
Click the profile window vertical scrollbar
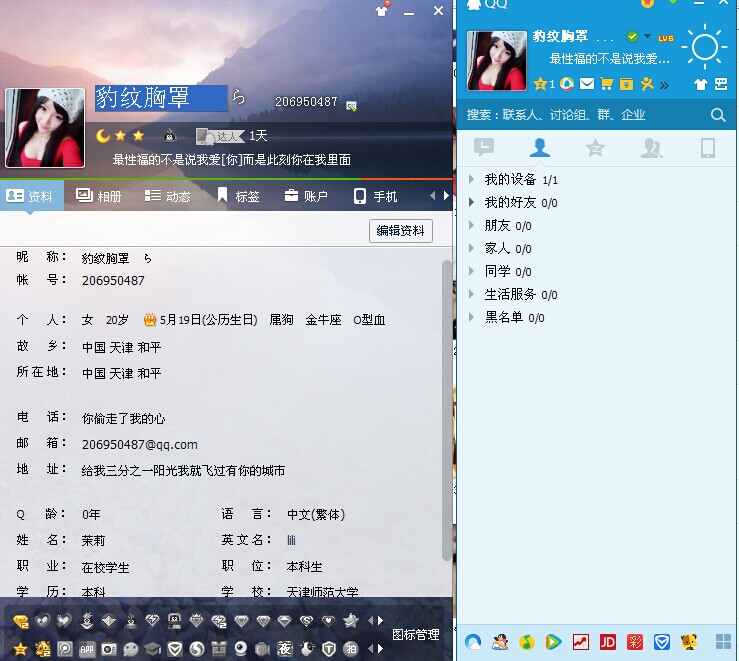(446, 410)
